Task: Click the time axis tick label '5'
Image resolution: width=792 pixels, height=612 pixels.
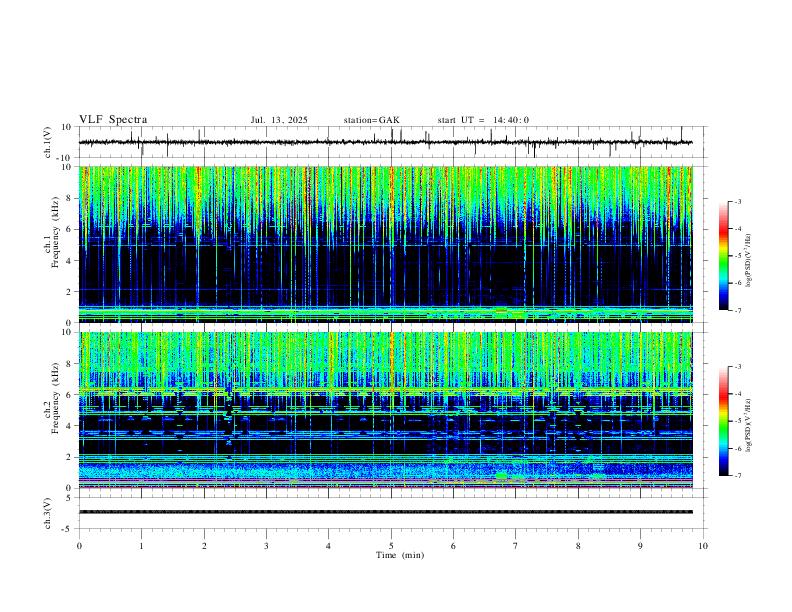Action: (391, 546)
